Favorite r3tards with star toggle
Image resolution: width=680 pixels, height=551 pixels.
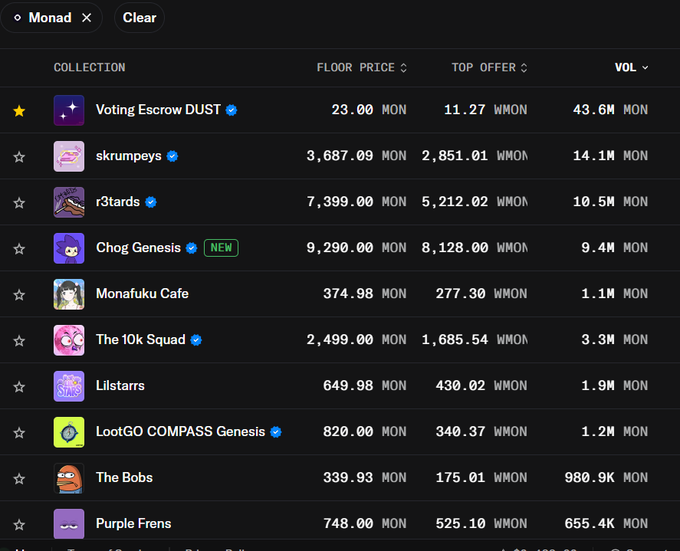(19, 203)
